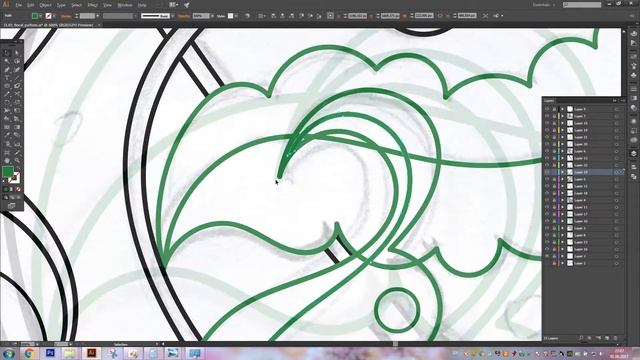Open Photoshop from the Windows taskbar

(50, 353)
